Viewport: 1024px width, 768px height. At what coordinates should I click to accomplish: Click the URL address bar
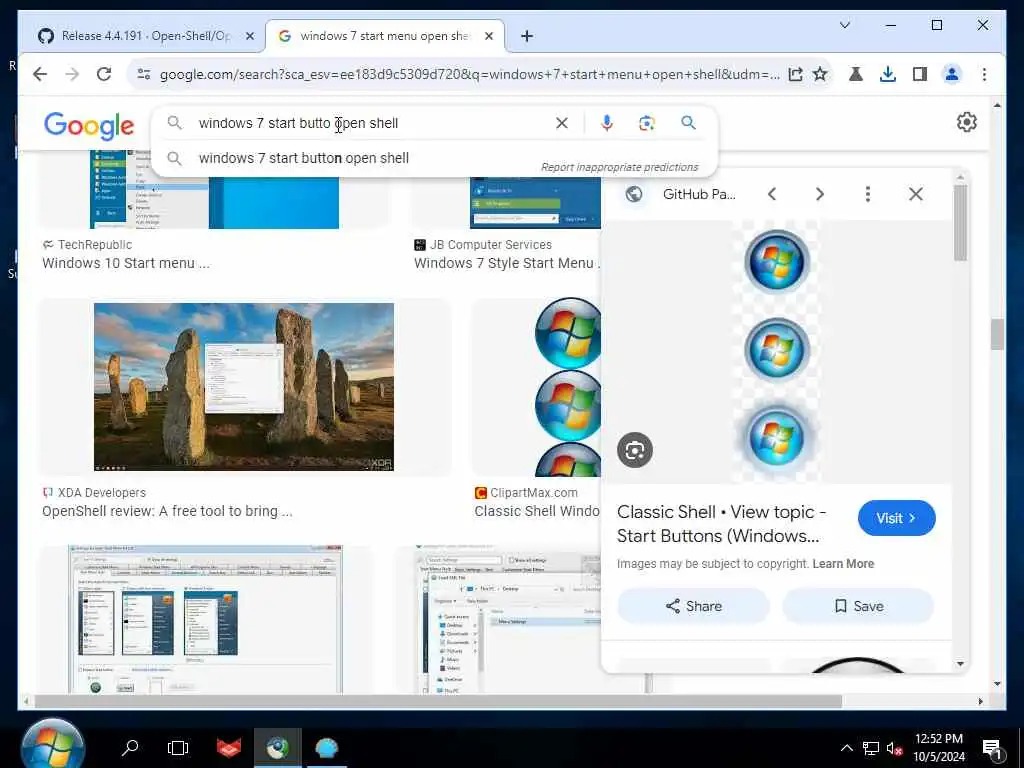470,74
